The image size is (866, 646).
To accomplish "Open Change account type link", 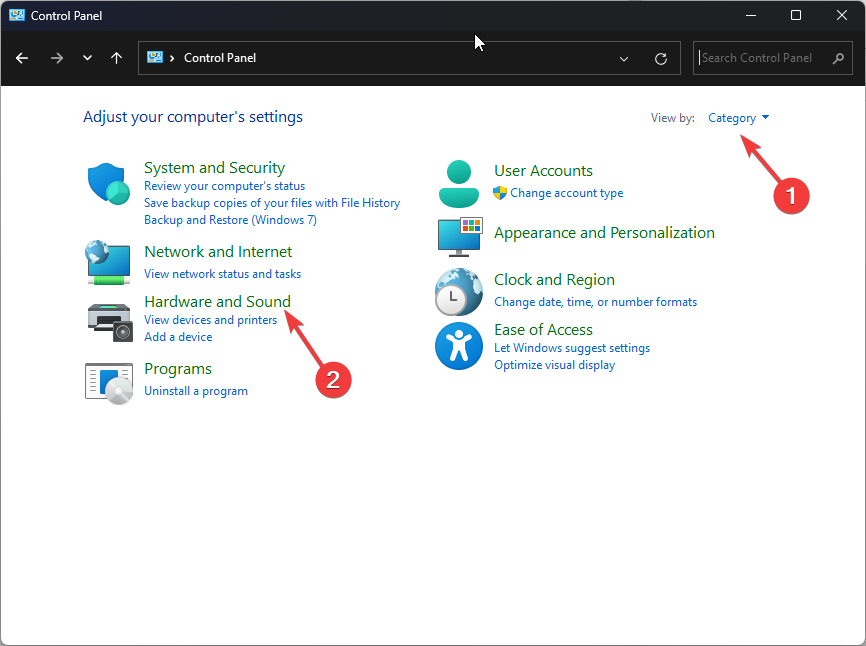I will (566, 193).
